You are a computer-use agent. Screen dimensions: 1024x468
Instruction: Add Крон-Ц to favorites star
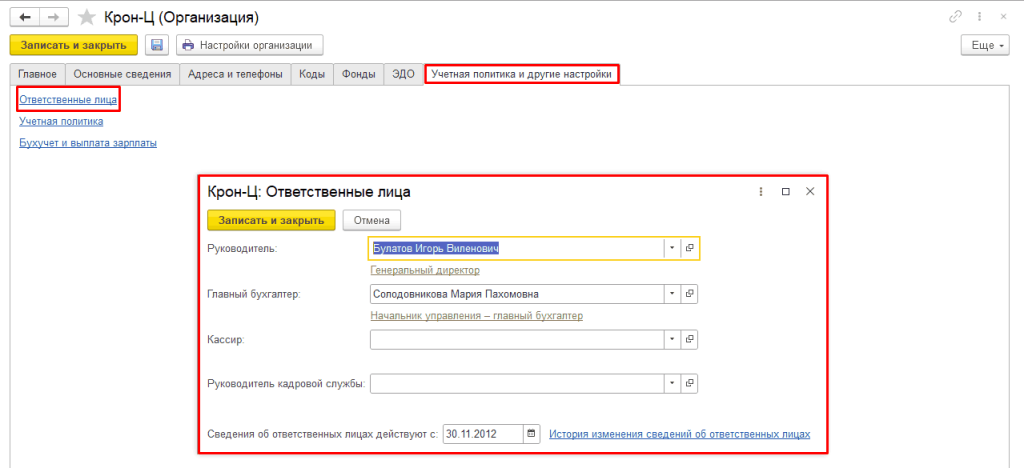[88, 18]
